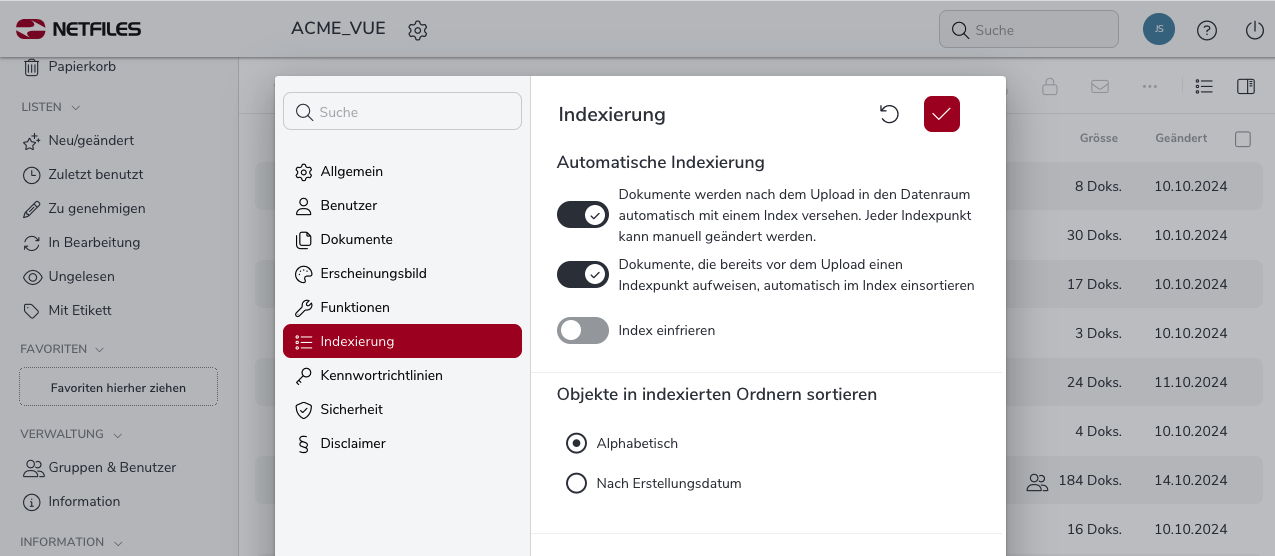Click the gear icon next to ACME_VUE
The width and height of the screenshot is (1275, 556).
tap(418, 30)
